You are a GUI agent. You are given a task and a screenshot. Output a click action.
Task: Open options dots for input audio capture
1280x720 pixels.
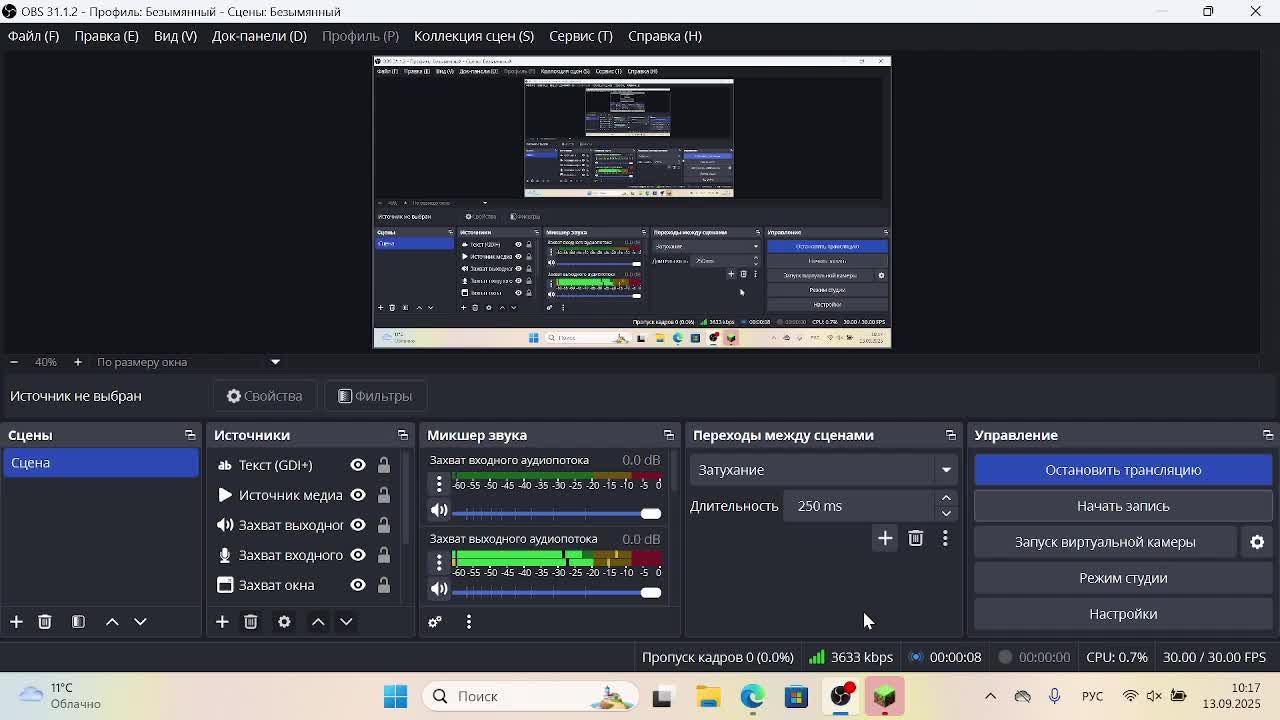tap(439, 484)
